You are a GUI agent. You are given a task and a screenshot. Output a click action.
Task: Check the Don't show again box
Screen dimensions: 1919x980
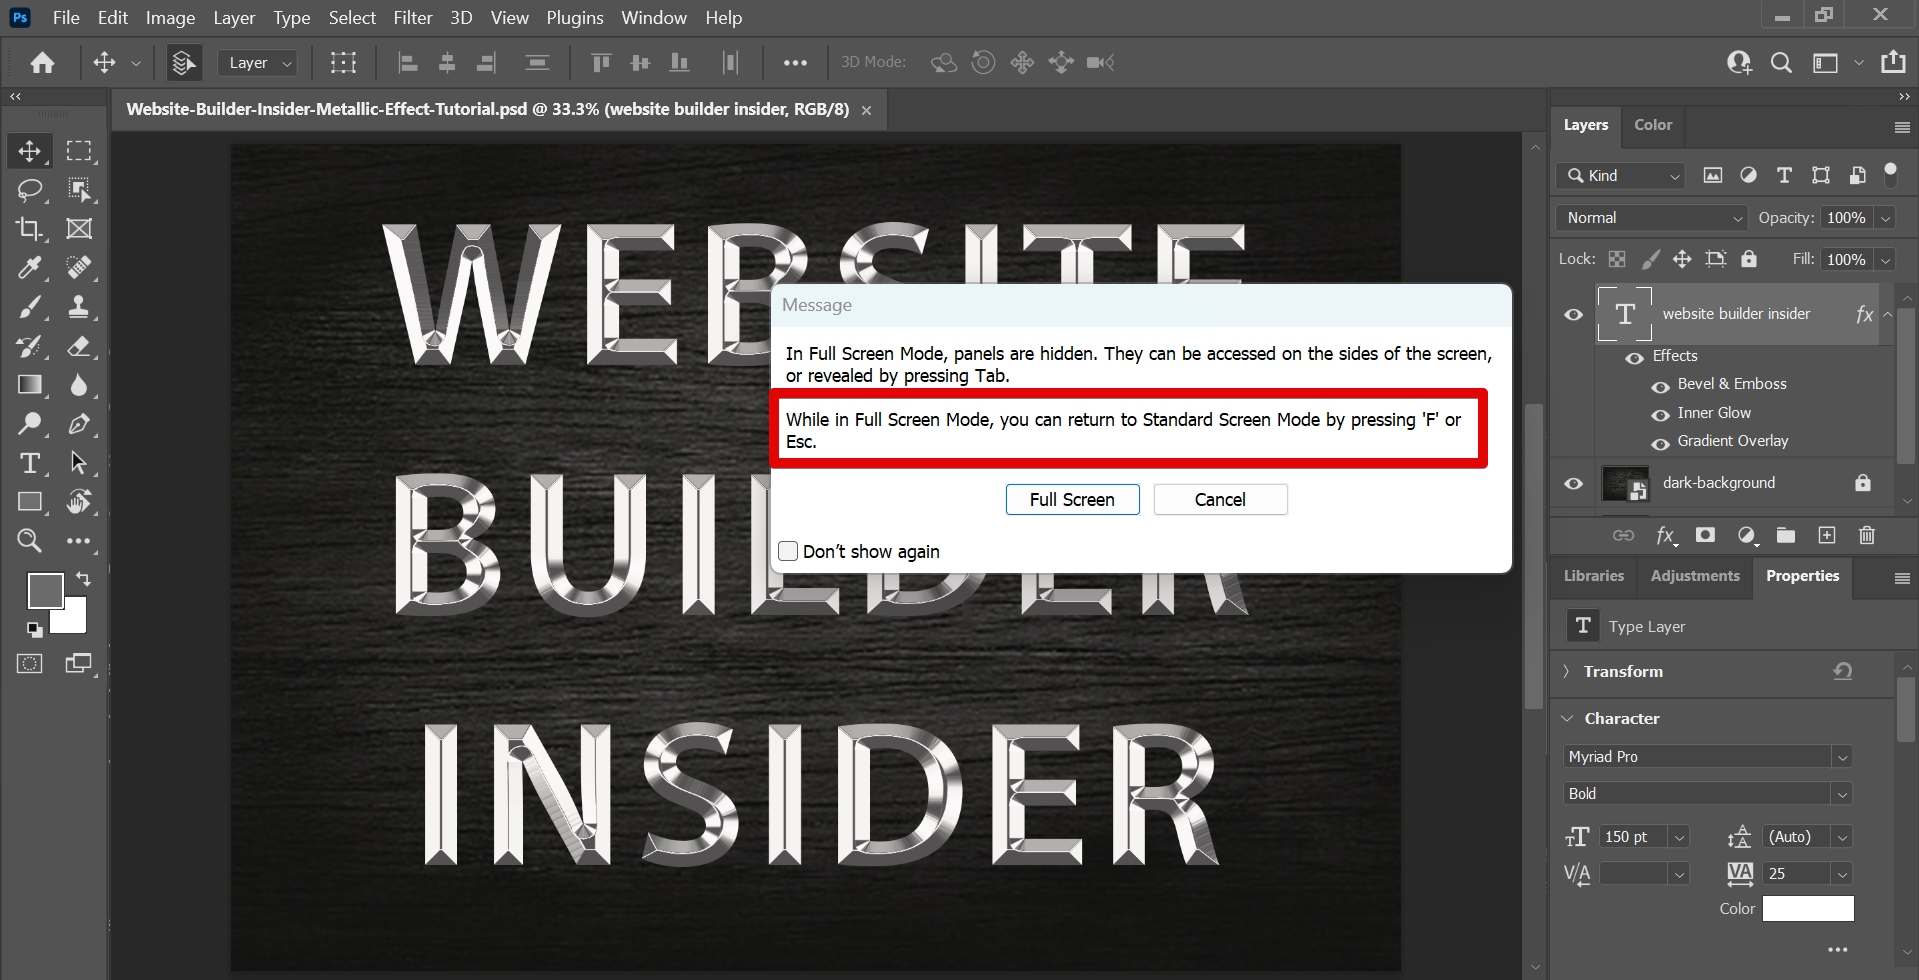click(x=788, y=551)
